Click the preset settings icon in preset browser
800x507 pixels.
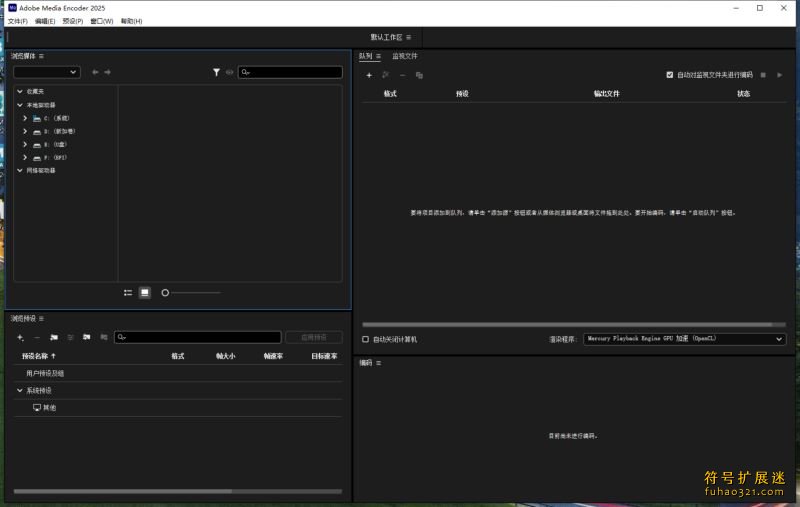[x=70, y=337]
